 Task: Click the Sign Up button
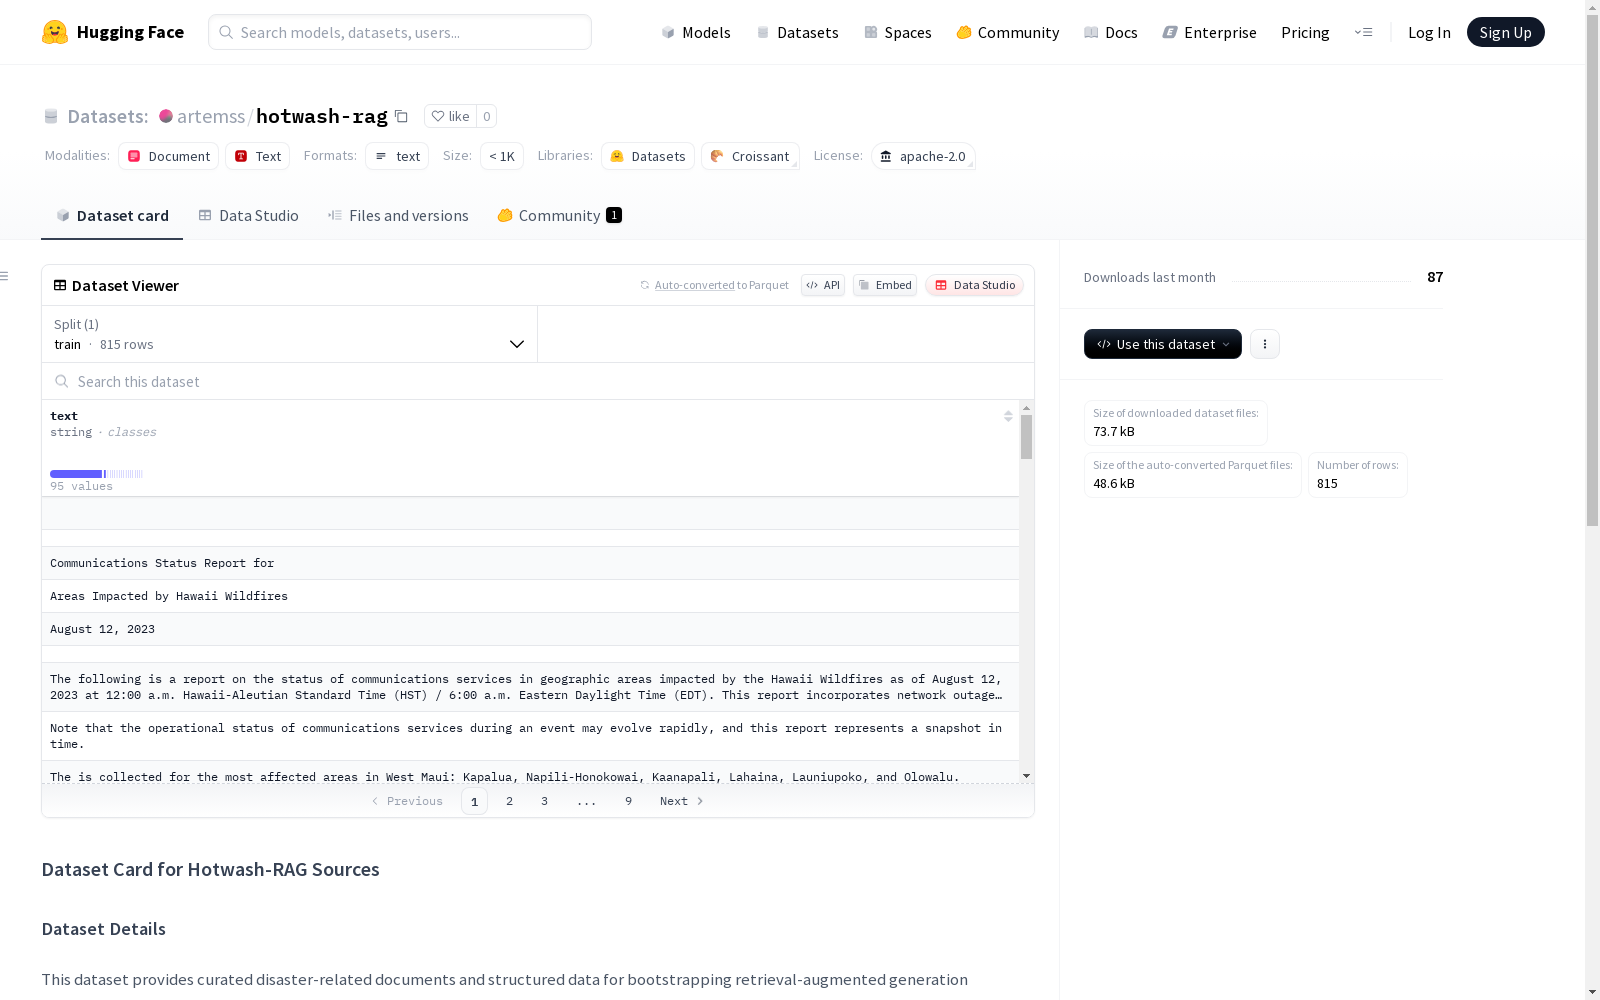(x=1506, y=32)
